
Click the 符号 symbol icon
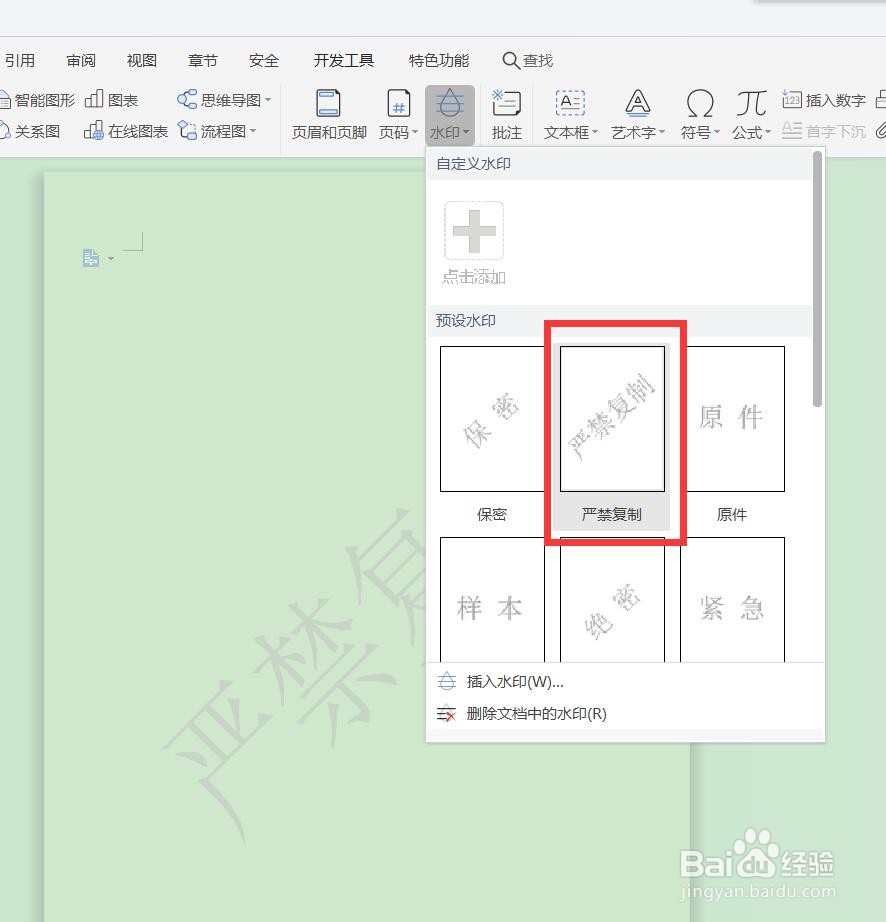(700, 103)
